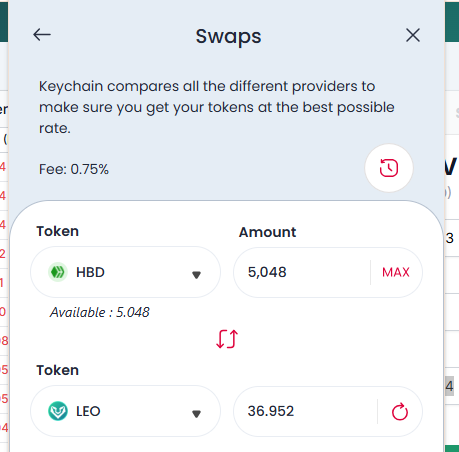
Task: Expand the LEO token dropdown arrow
Action: (196, 414)
